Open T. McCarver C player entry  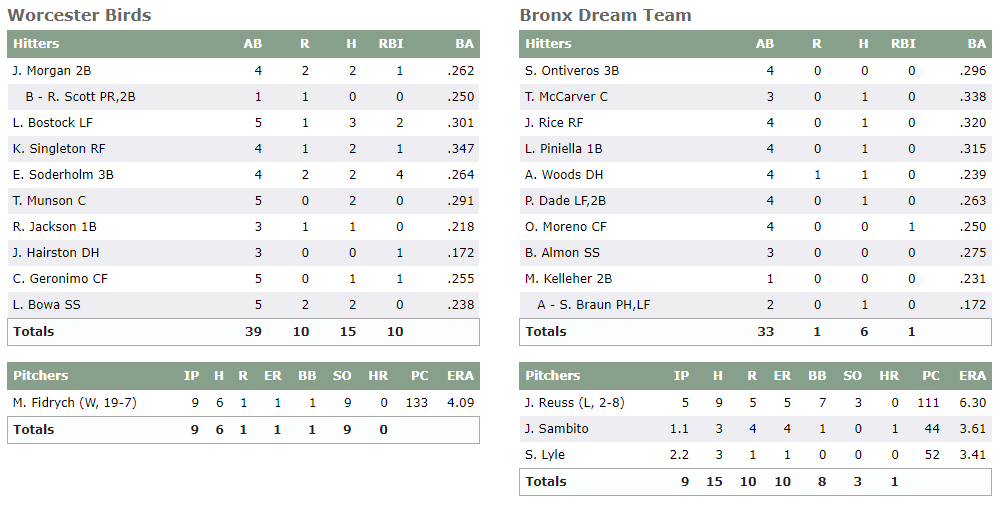(x=566, y=97)
